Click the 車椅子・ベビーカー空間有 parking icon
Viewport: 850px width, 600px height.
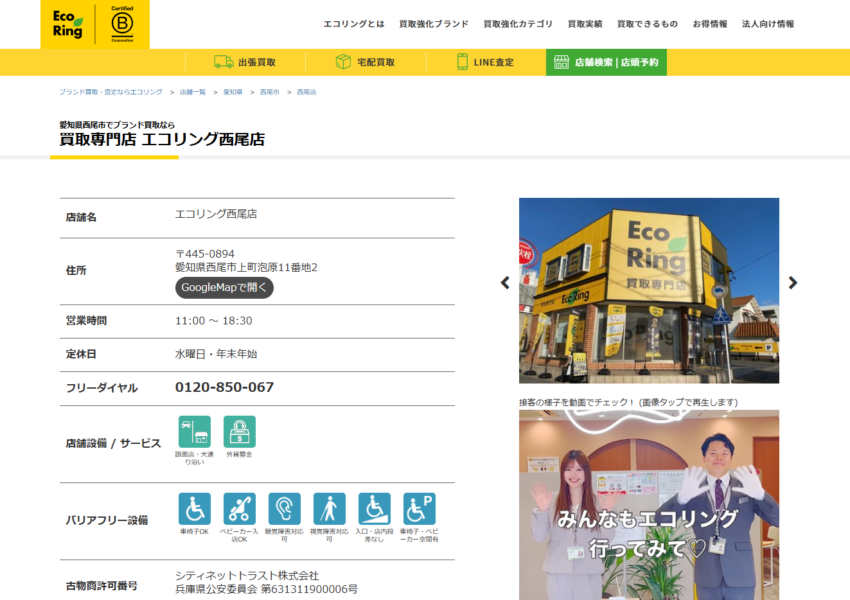[420, 508]
